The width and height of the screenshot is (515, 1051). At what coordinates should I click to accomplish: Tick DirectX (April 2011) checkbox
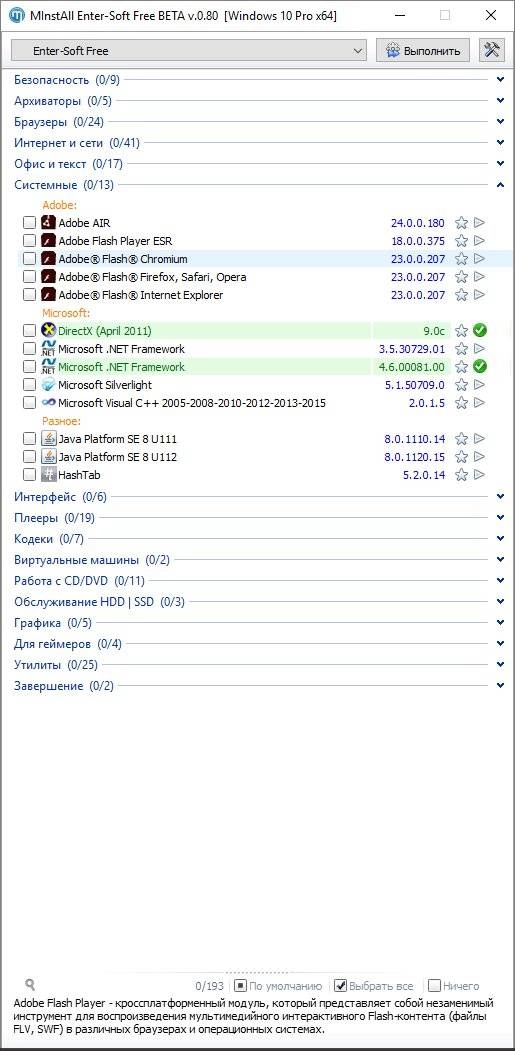30,330
